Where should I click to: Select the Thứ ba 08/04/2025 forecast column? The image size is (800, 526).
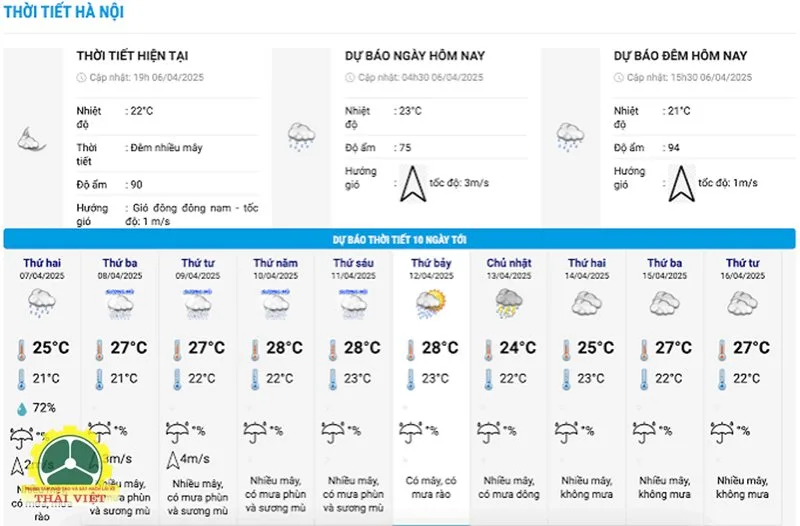(x=120, y=388)
